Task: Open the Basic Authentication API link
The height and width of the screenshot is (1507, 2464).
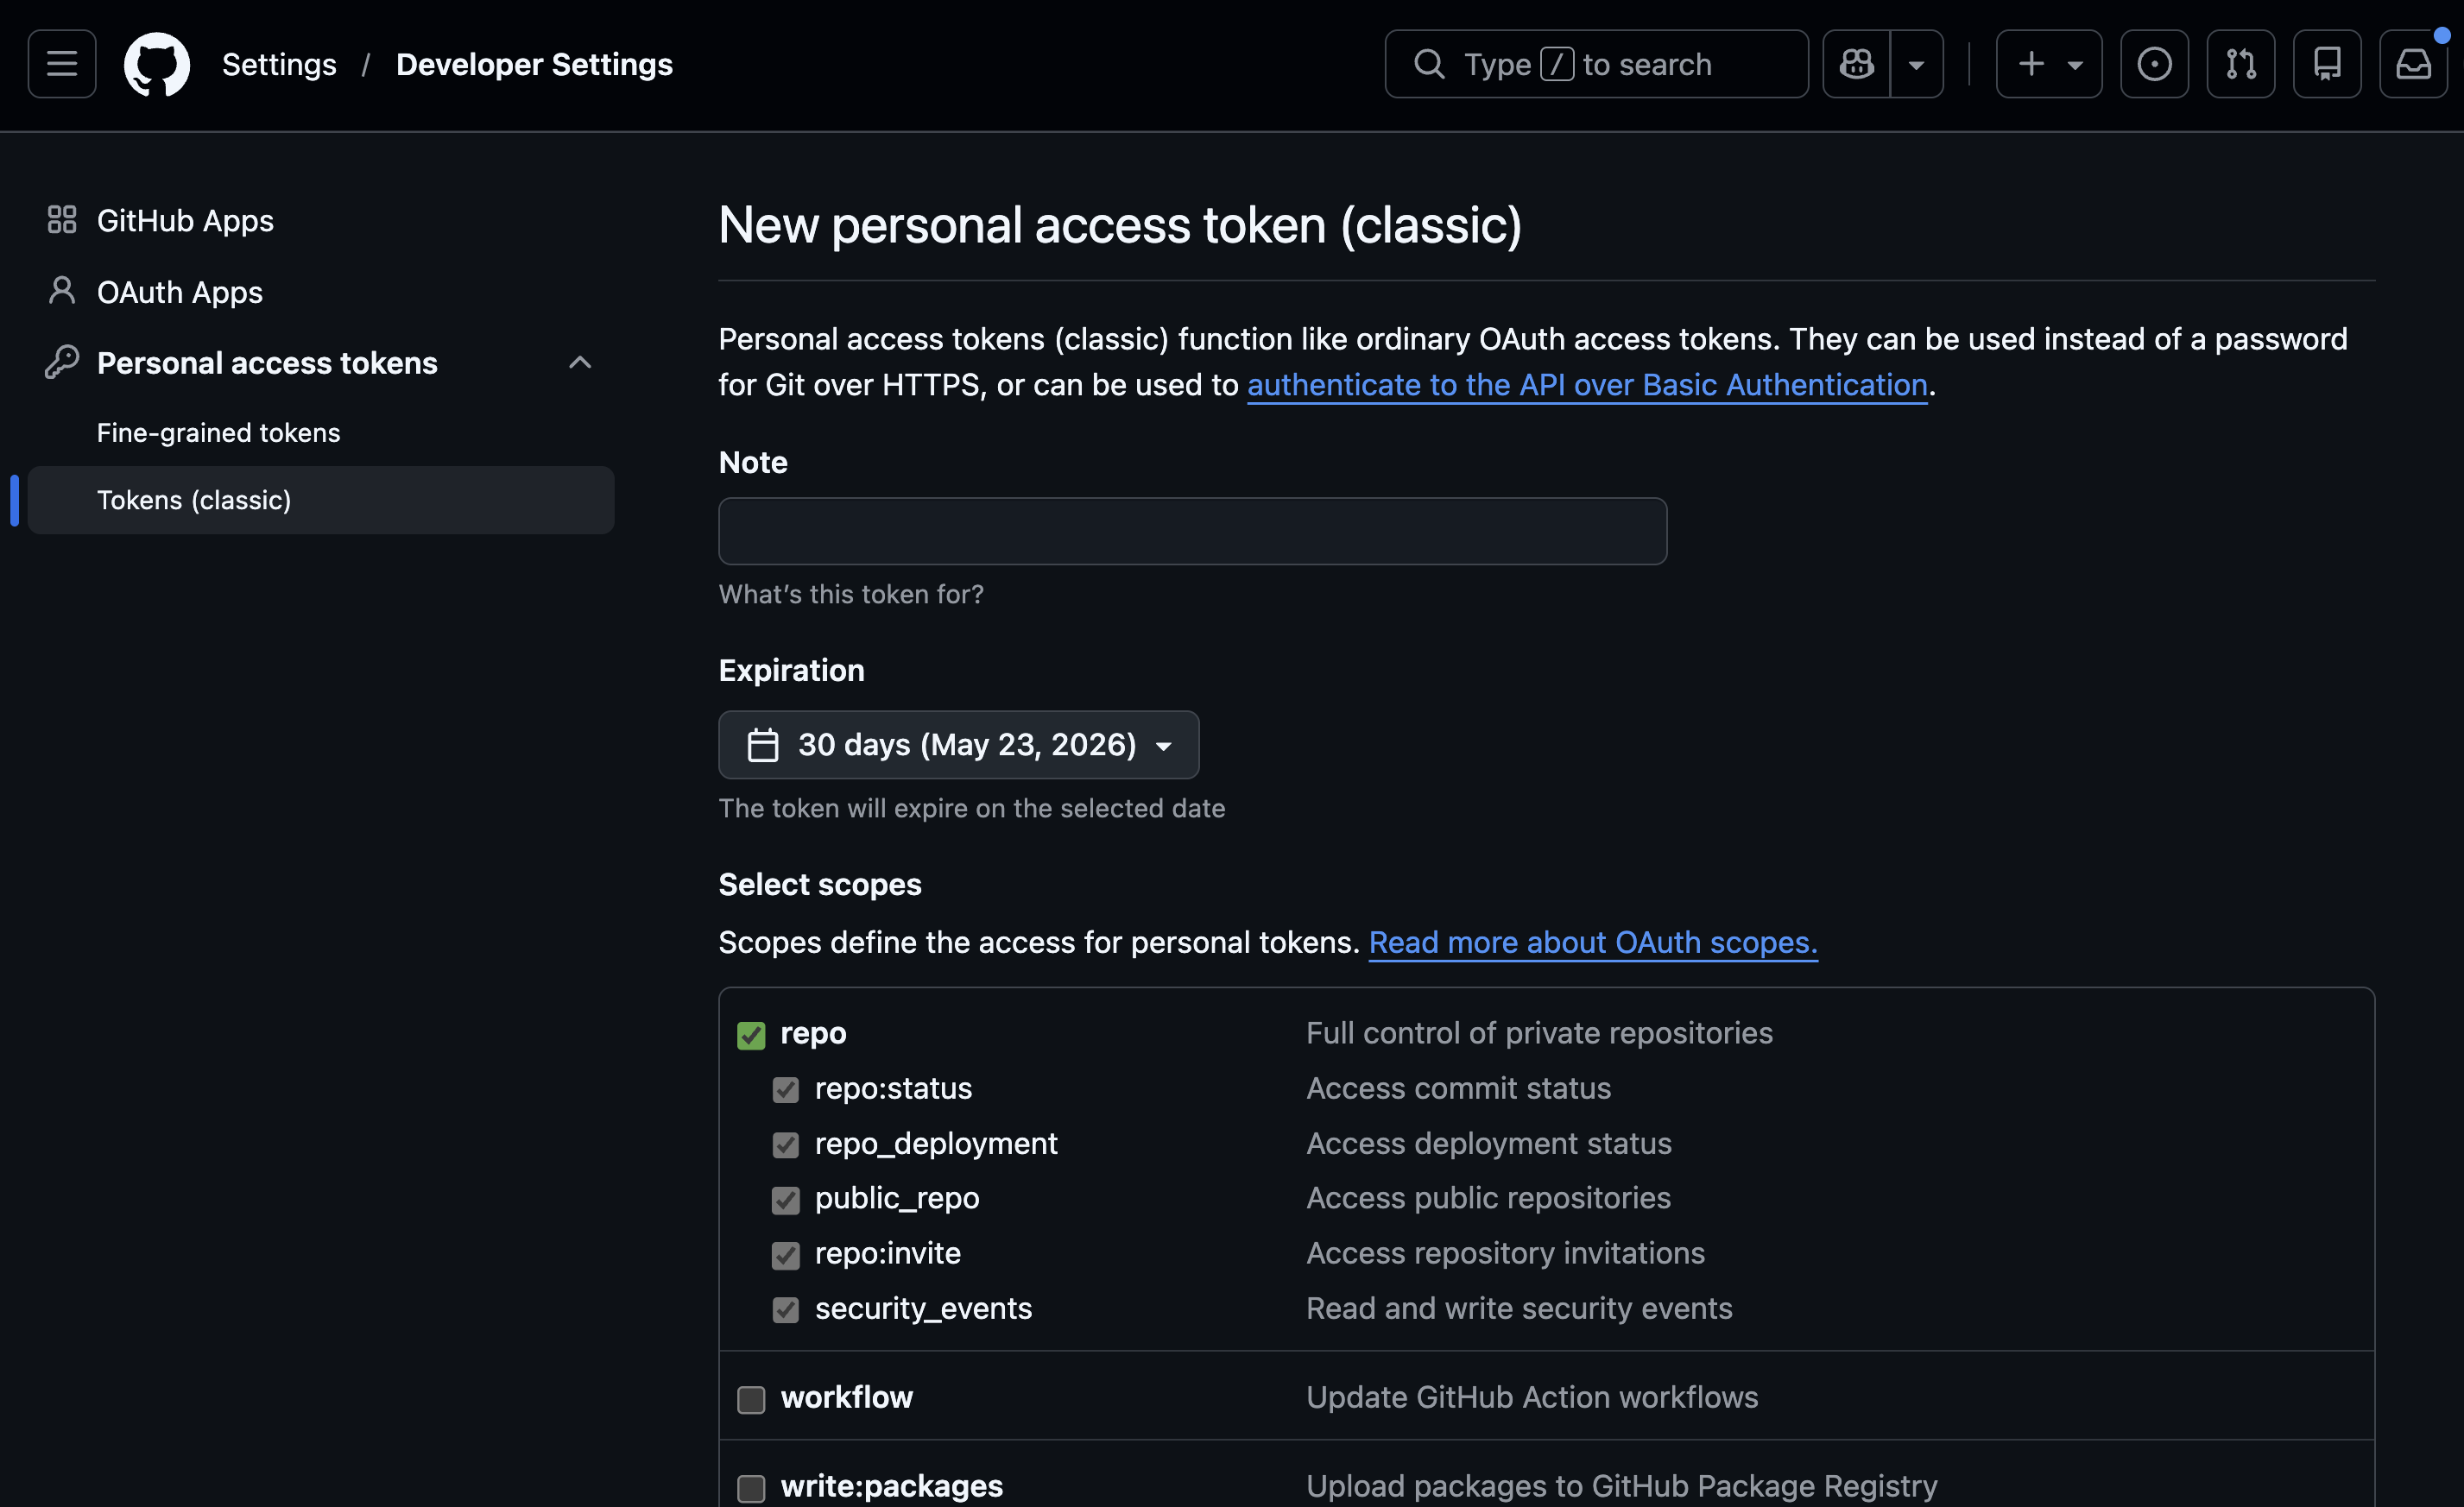Action: pyautogui.click(x=1587, y=385)
